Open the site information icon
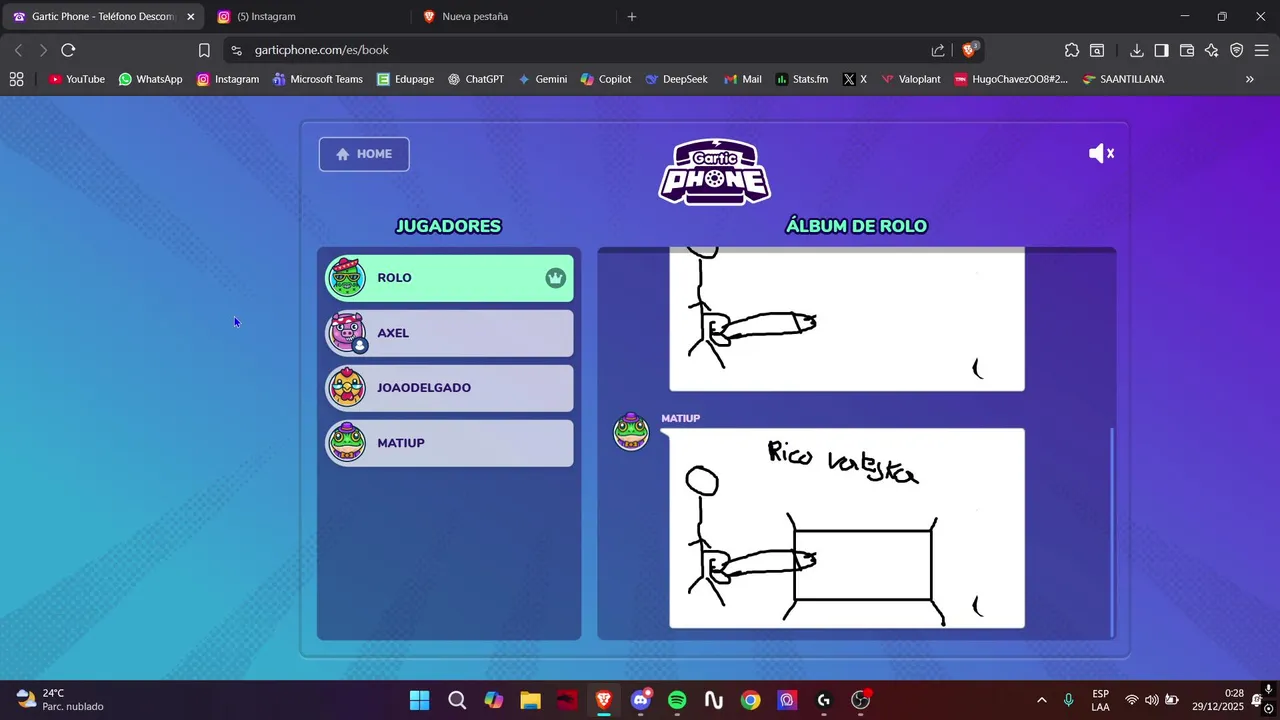 236,50
